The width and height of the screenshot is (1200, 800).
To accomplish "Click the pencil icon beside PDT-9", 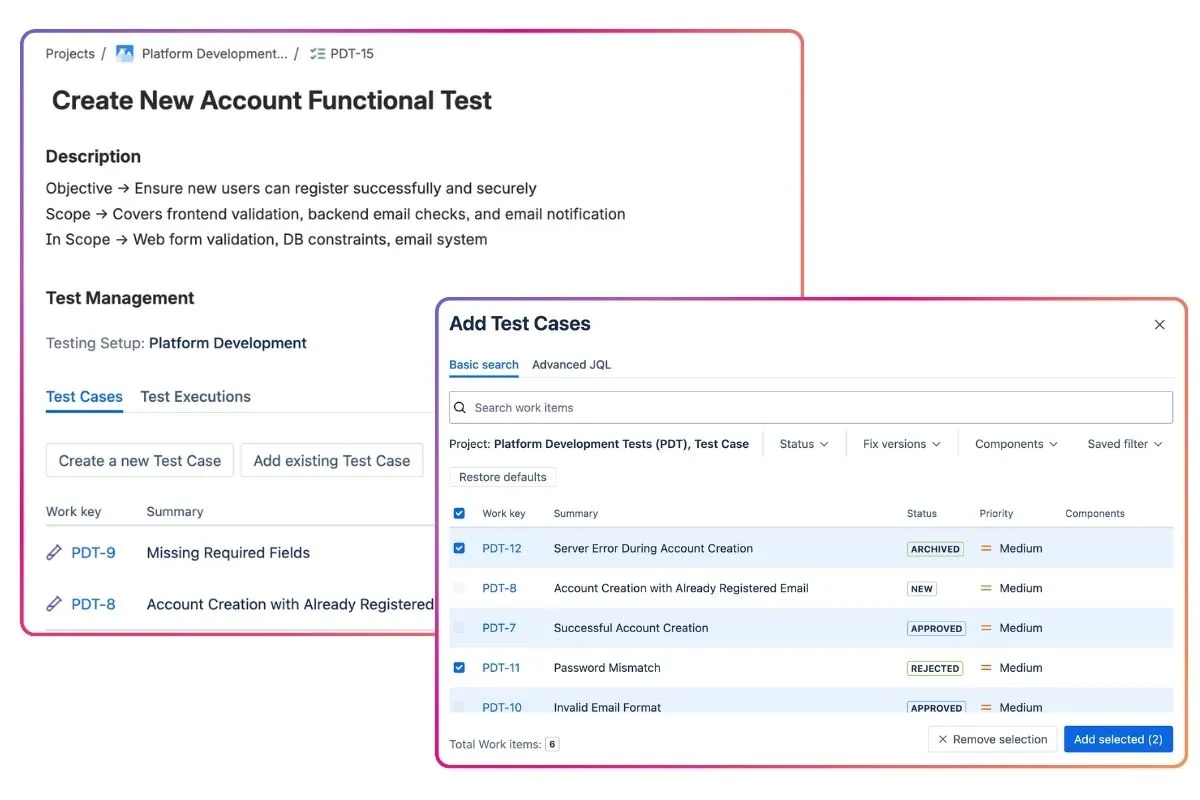I will pyautogui.click(x=54, y=552).
